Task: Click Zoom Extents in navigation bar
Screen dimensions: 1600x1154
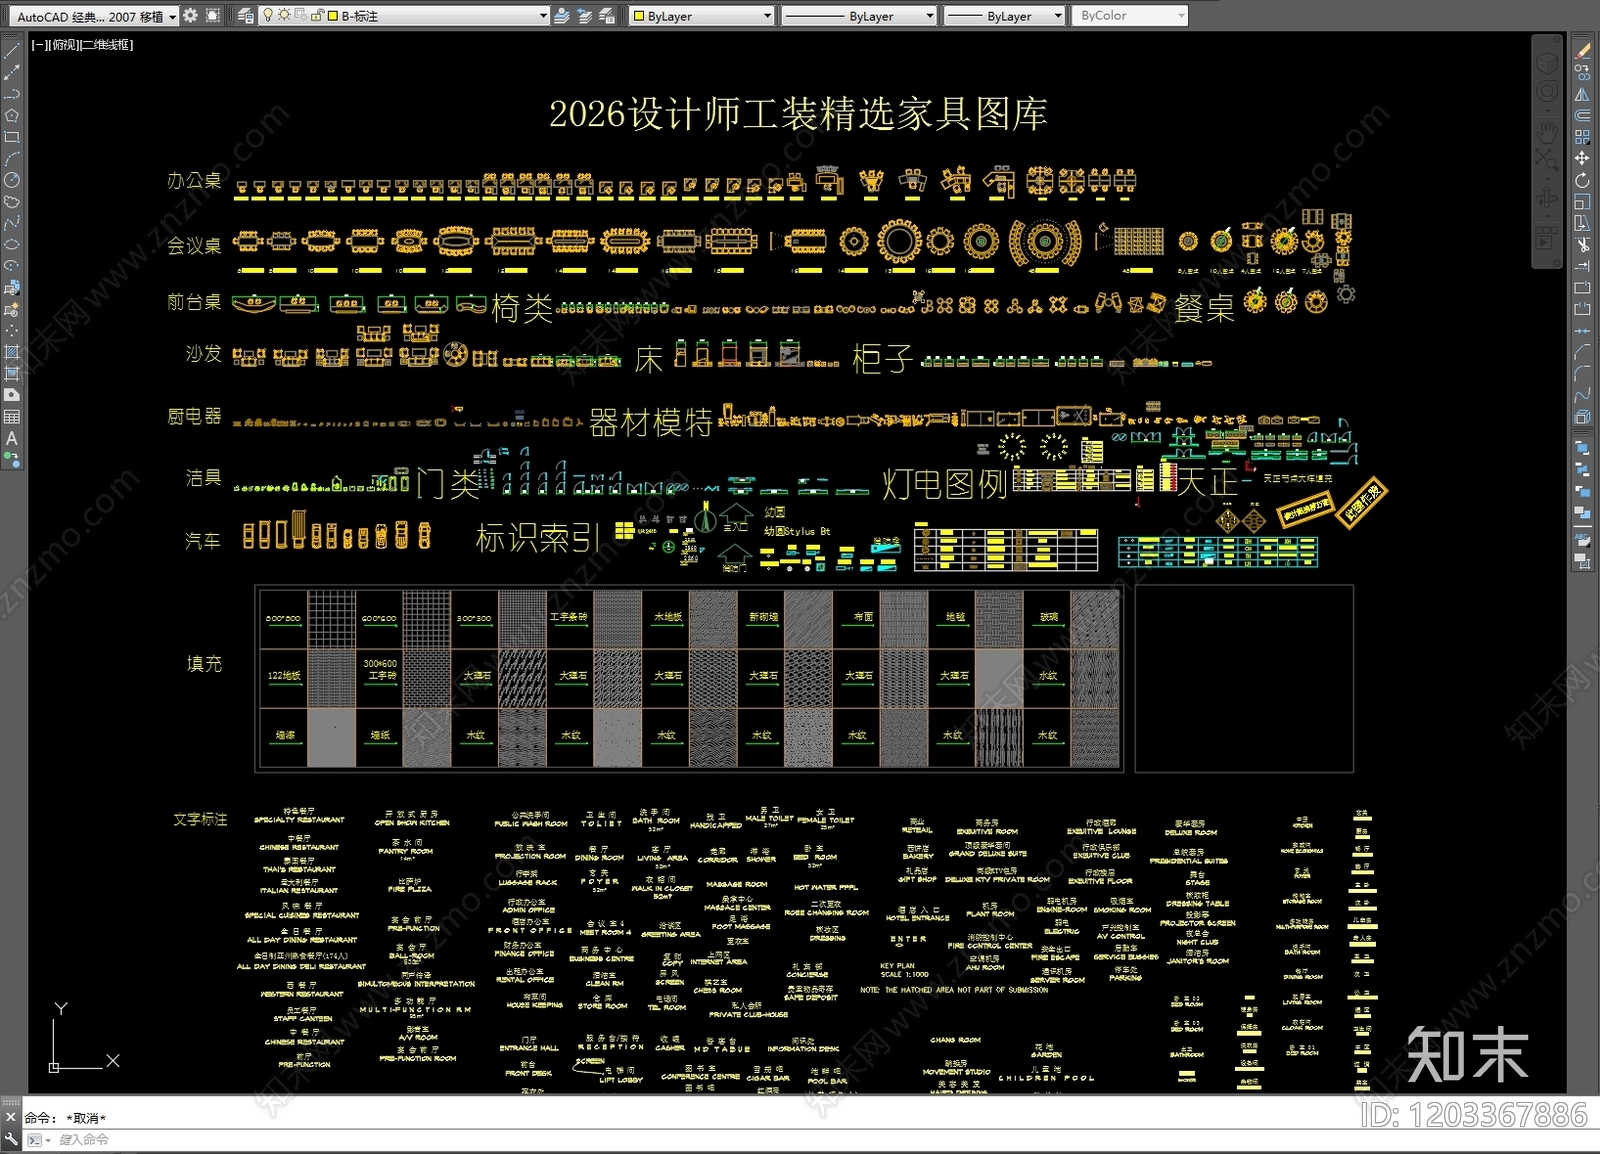Action: [x=1547, y=161]
